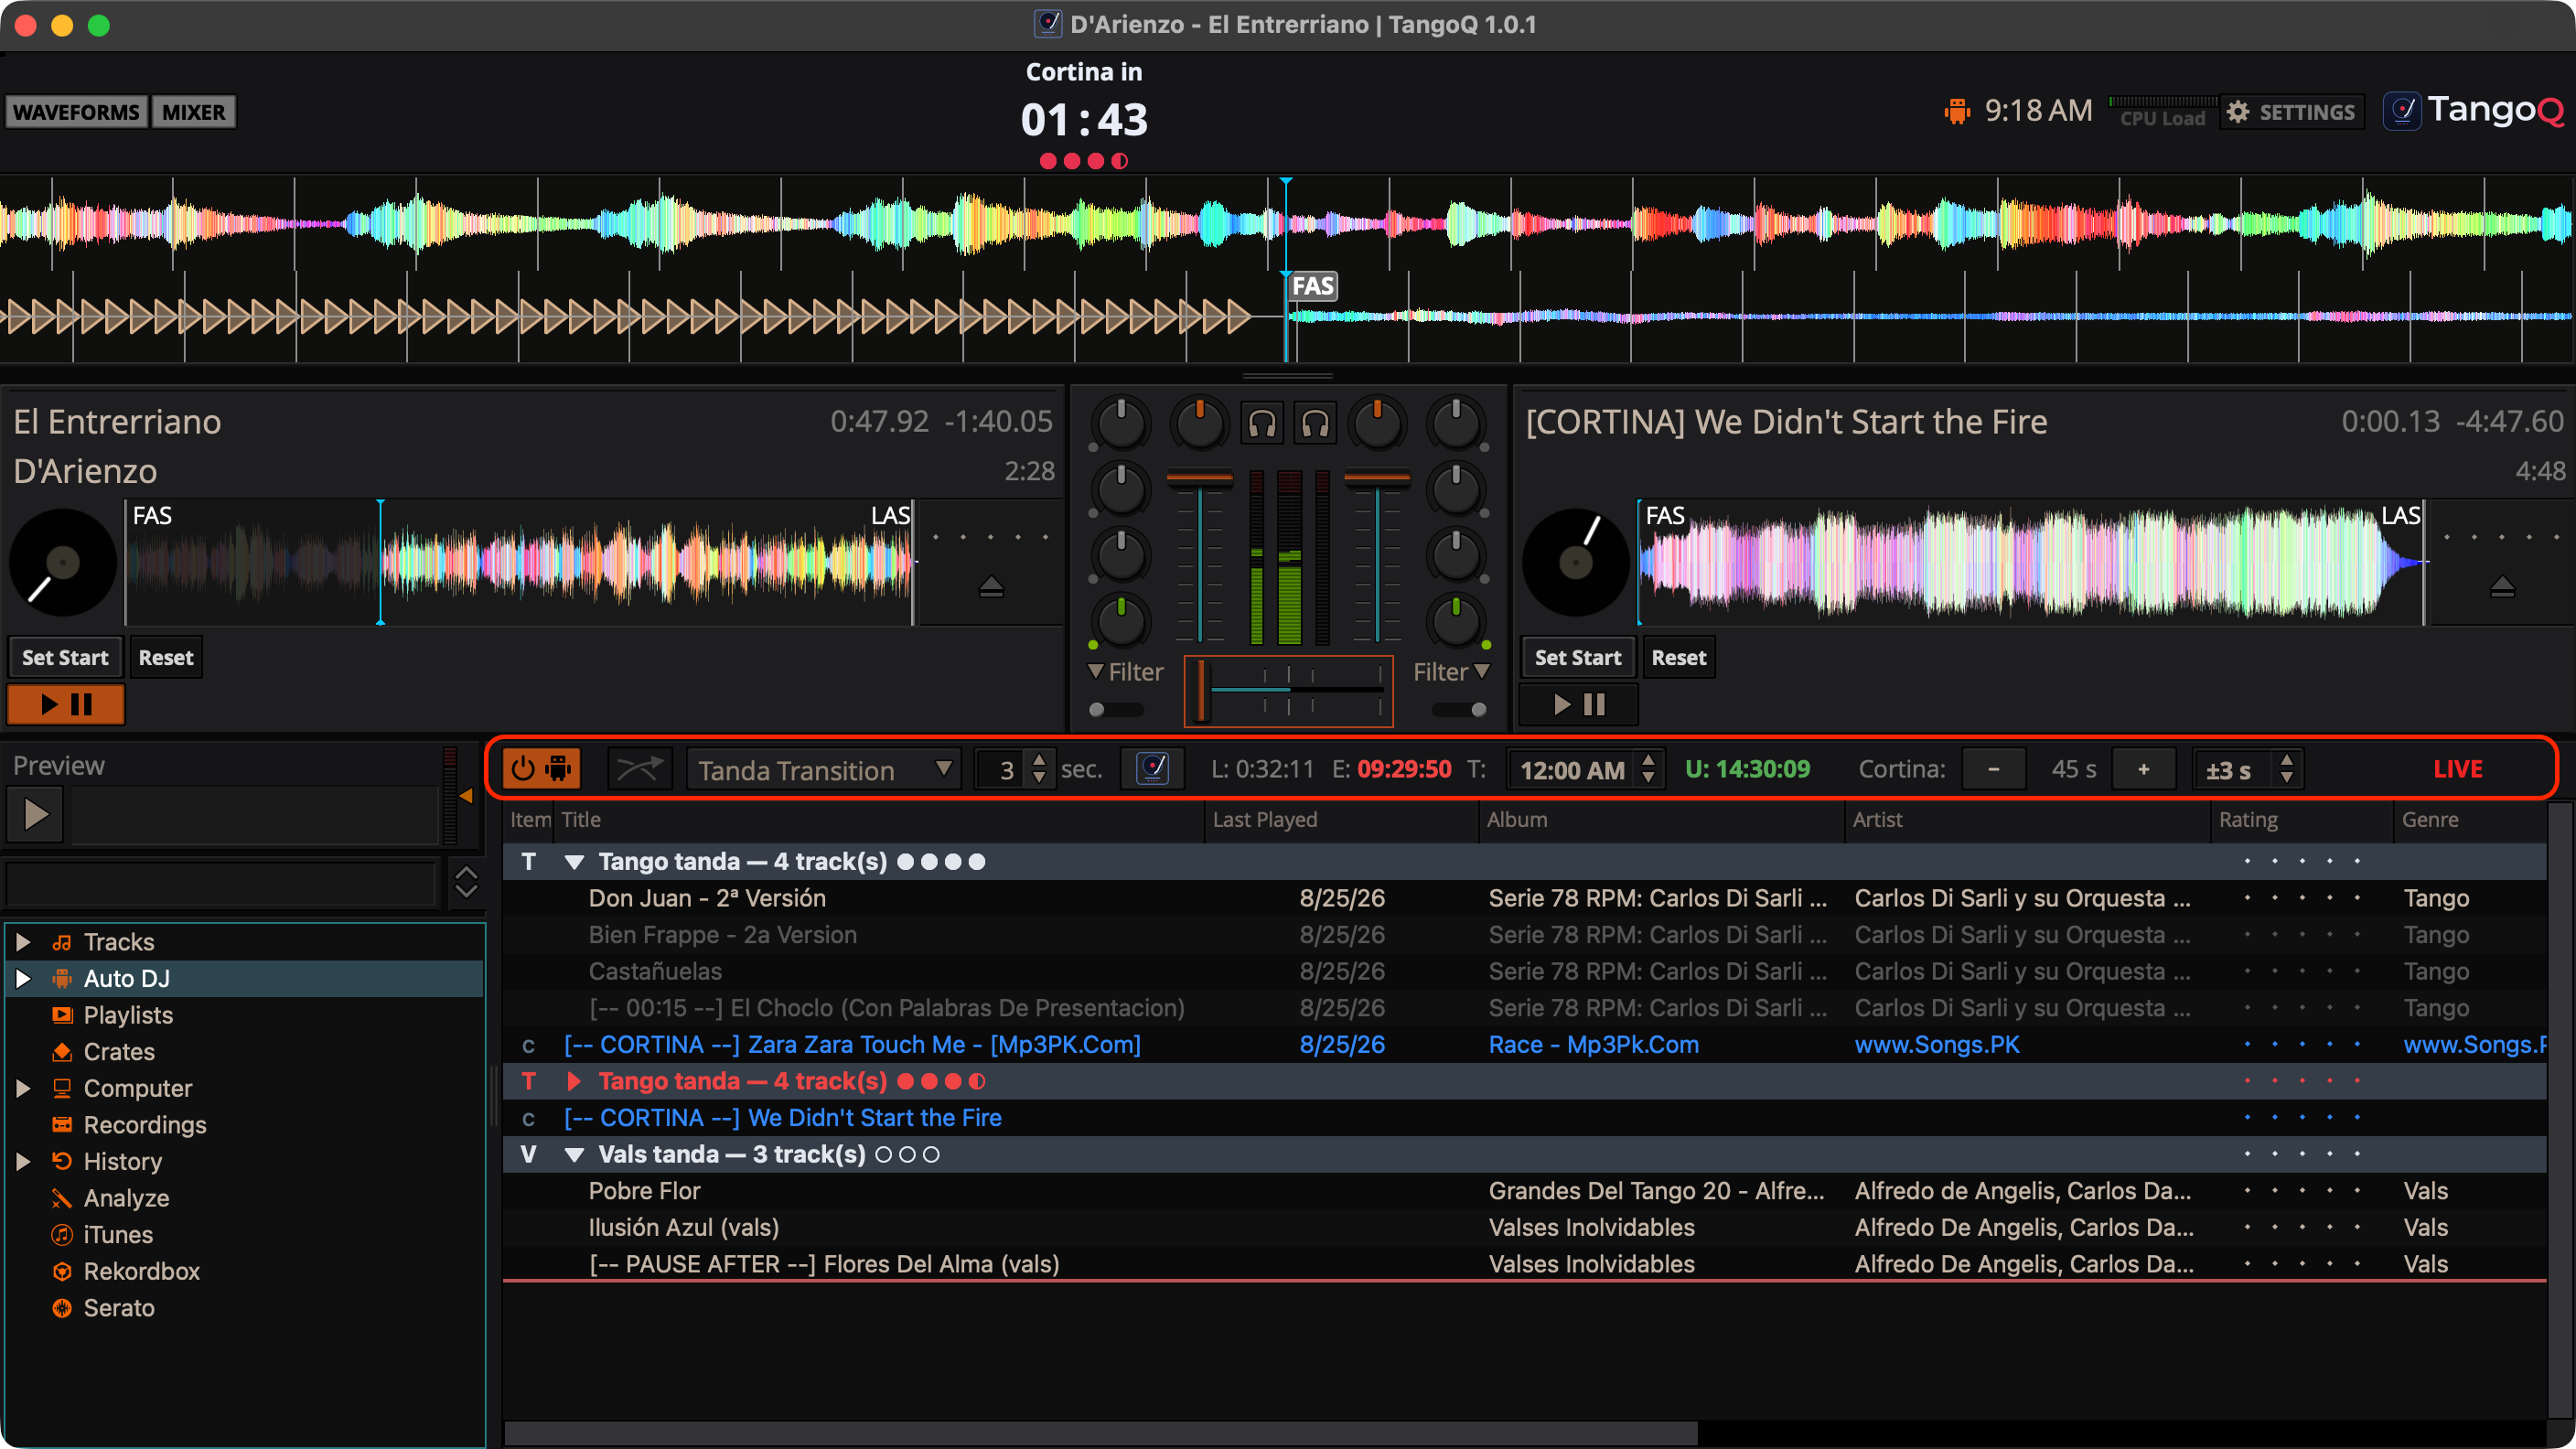The image size is (2576, 1449).
Task: Open Settings via the gear icon
Action: [x=2292, y=112]
